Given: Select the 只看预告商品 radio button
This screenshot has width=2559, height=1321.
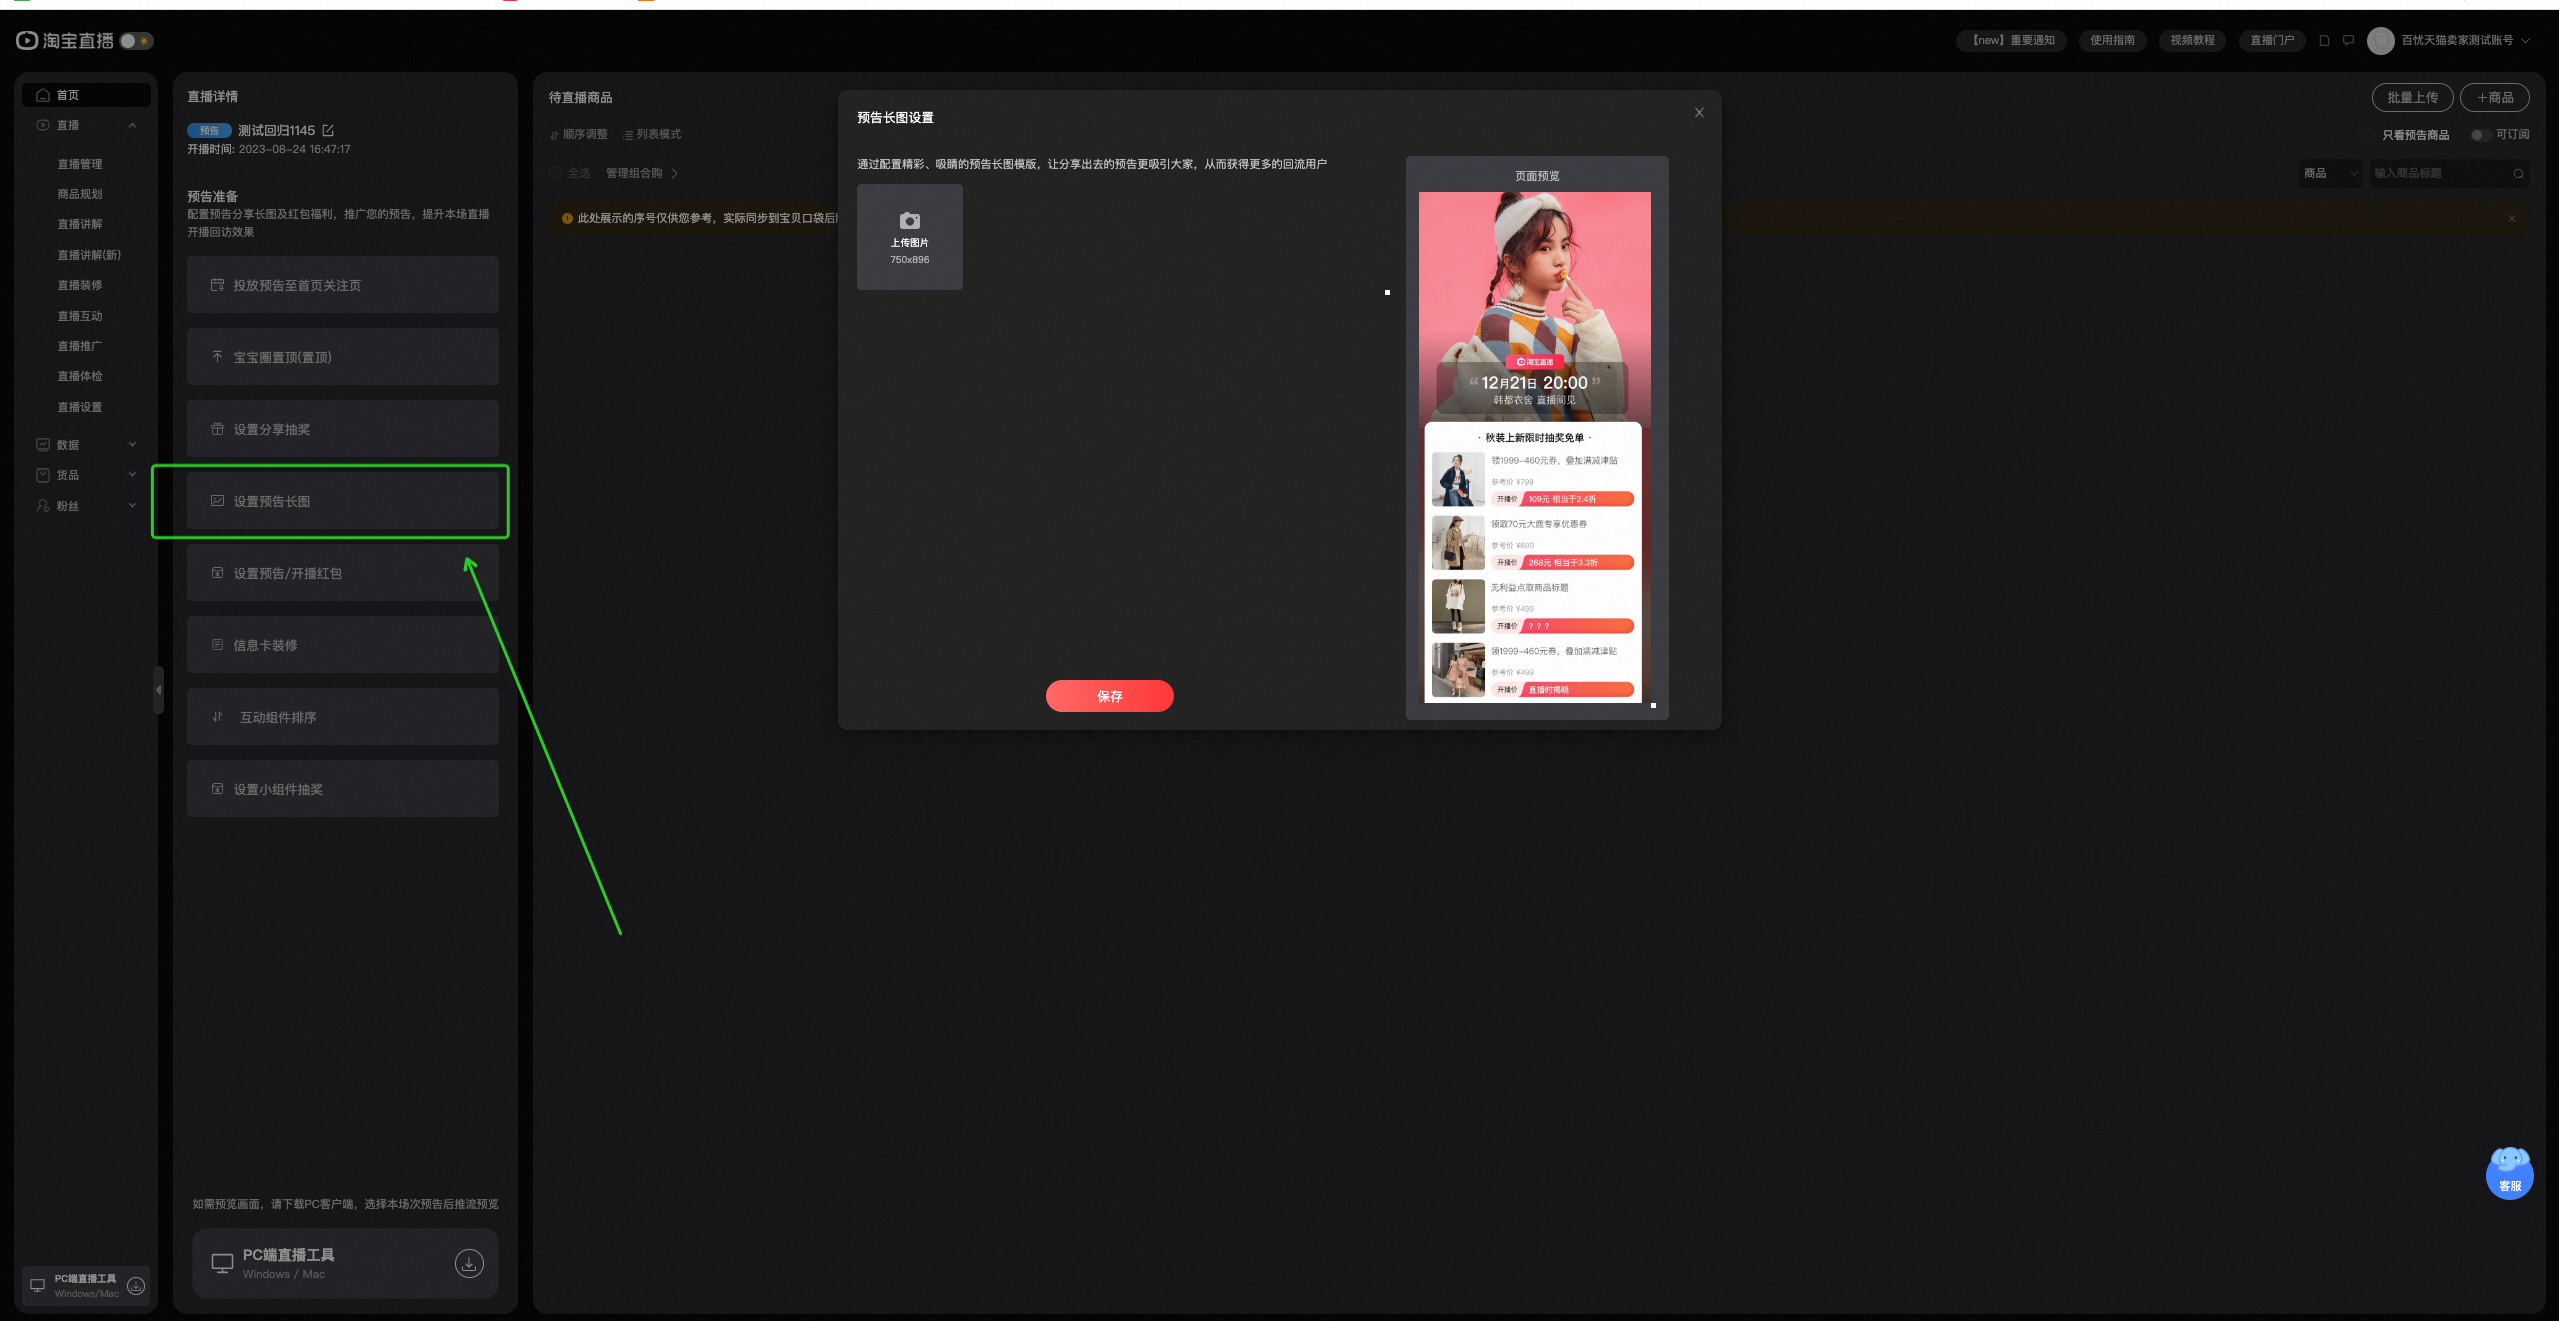Looking at the screenshot, I should click(2369, 135).
